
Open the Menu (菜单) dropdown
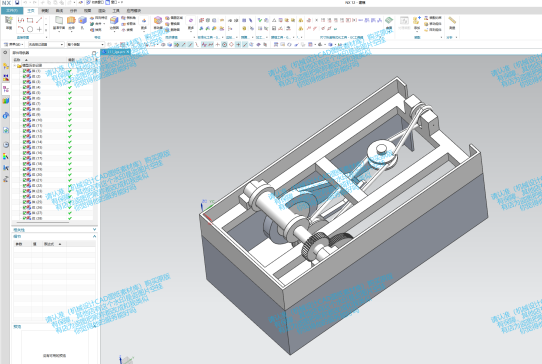click(x=13, y=44)
